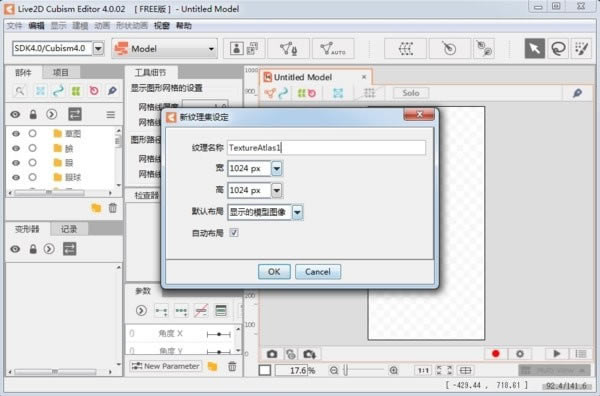Click the New Parameter button
The width and height of the screenshot is (600, 396).
point(165,366)
